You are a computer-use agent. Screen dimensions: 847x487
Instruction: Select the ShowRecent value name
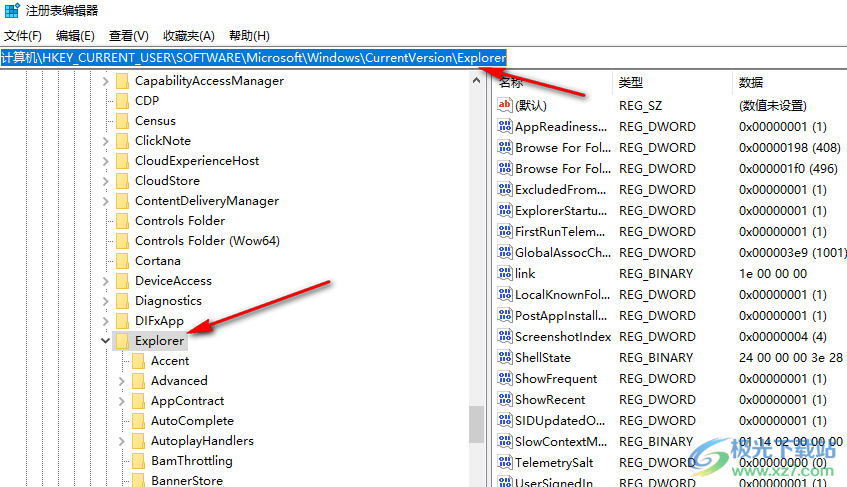550,400
